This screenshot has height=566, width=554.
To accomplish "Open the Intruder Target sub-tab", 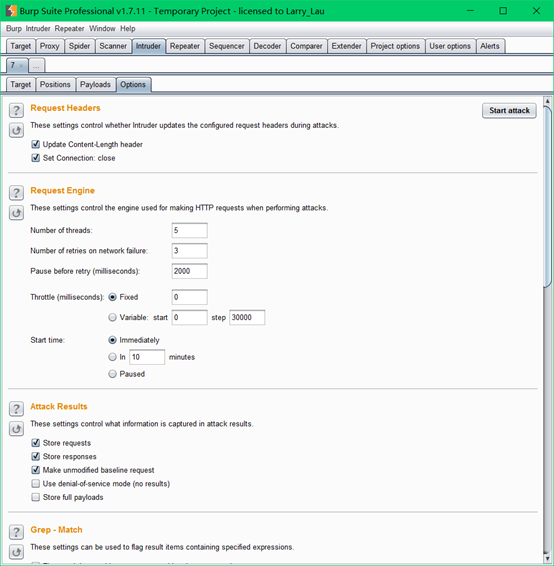I will [x=21, y=84].
